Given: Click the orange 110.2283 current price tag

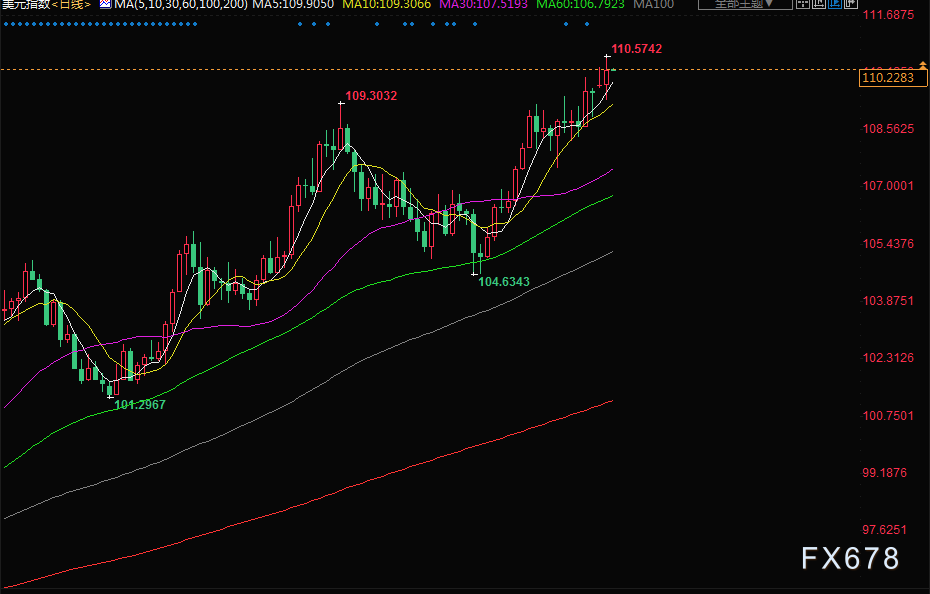Looking at the screenshot, I should point(887,77).
